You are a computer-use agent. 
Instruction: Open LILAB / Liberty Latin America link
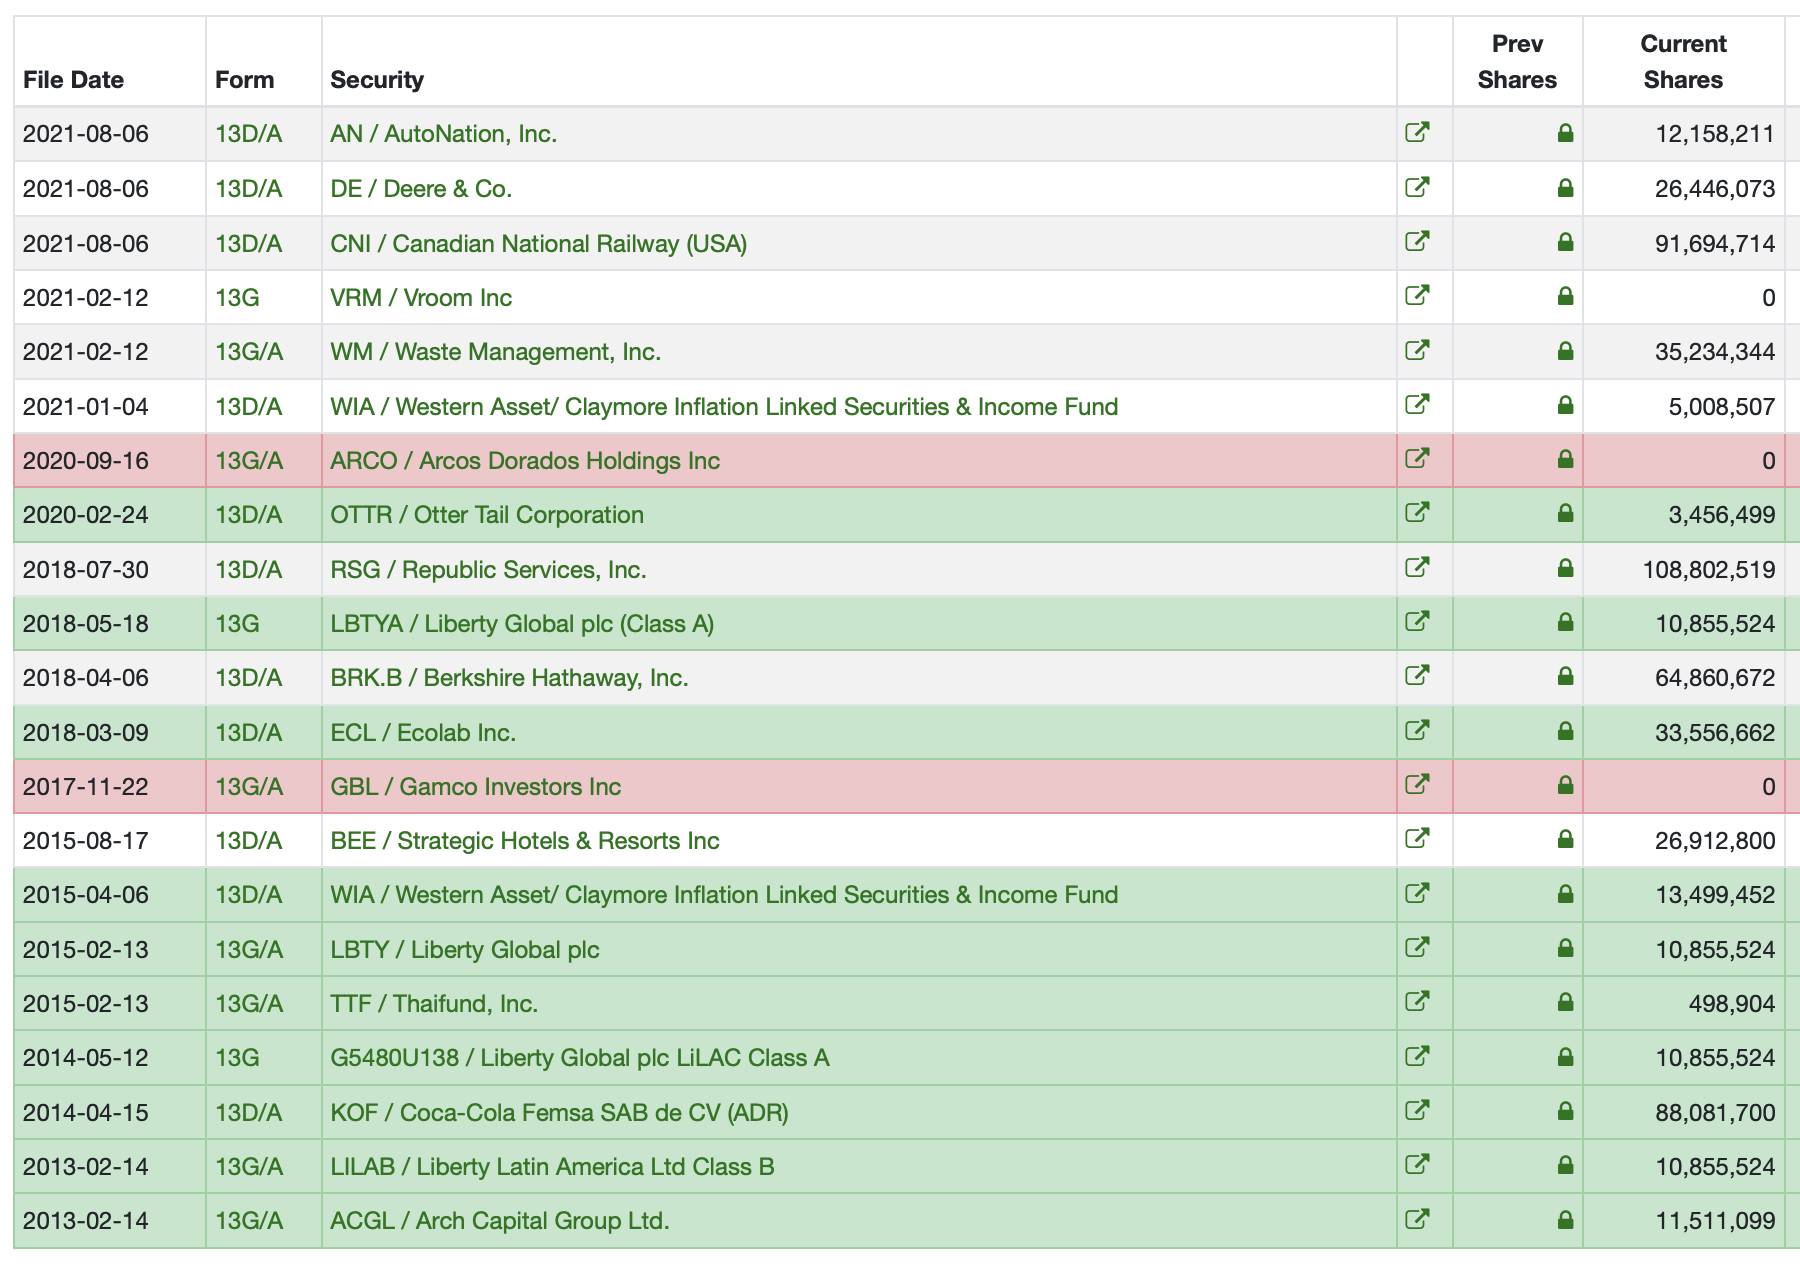coord(552,1167)
